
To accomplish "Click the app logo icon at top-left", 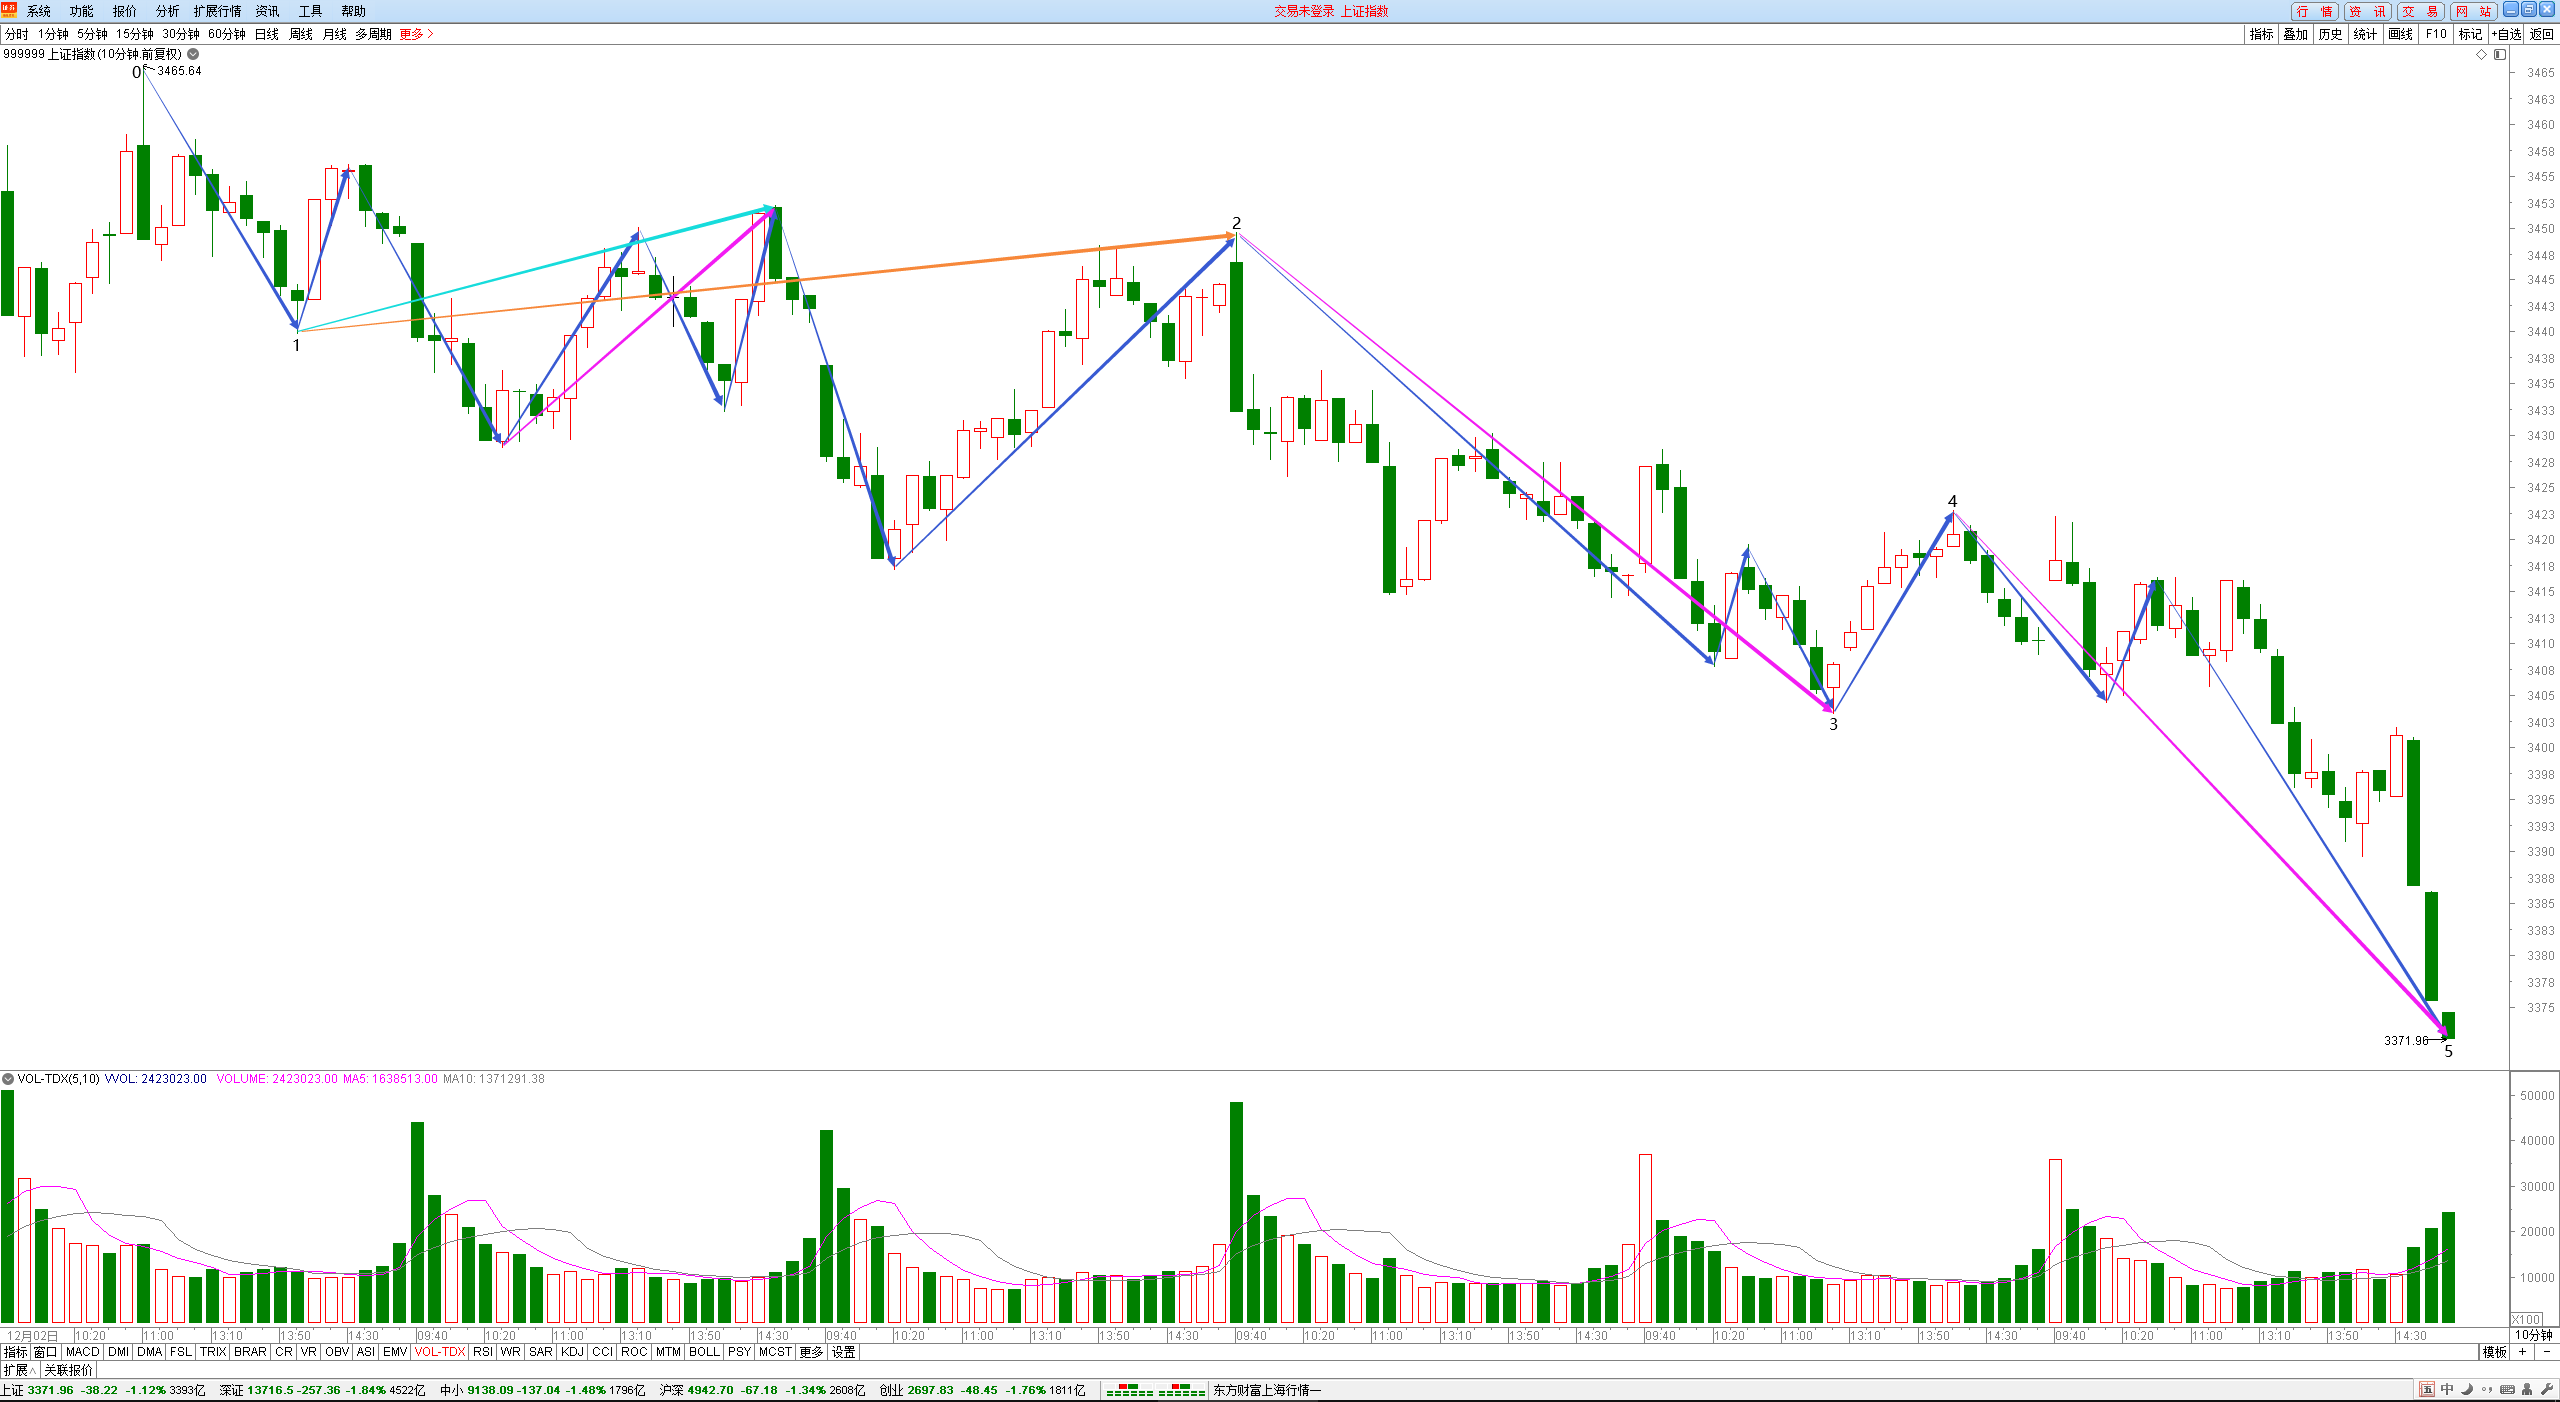I will (9, 10).
